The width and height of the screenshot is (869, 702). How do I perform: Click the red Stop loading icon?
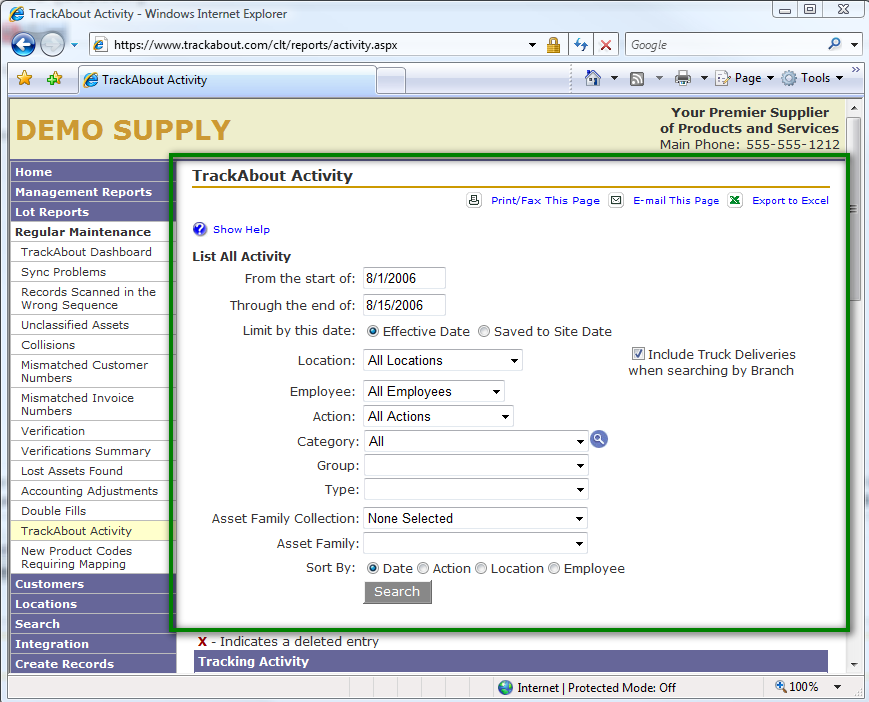606,45
